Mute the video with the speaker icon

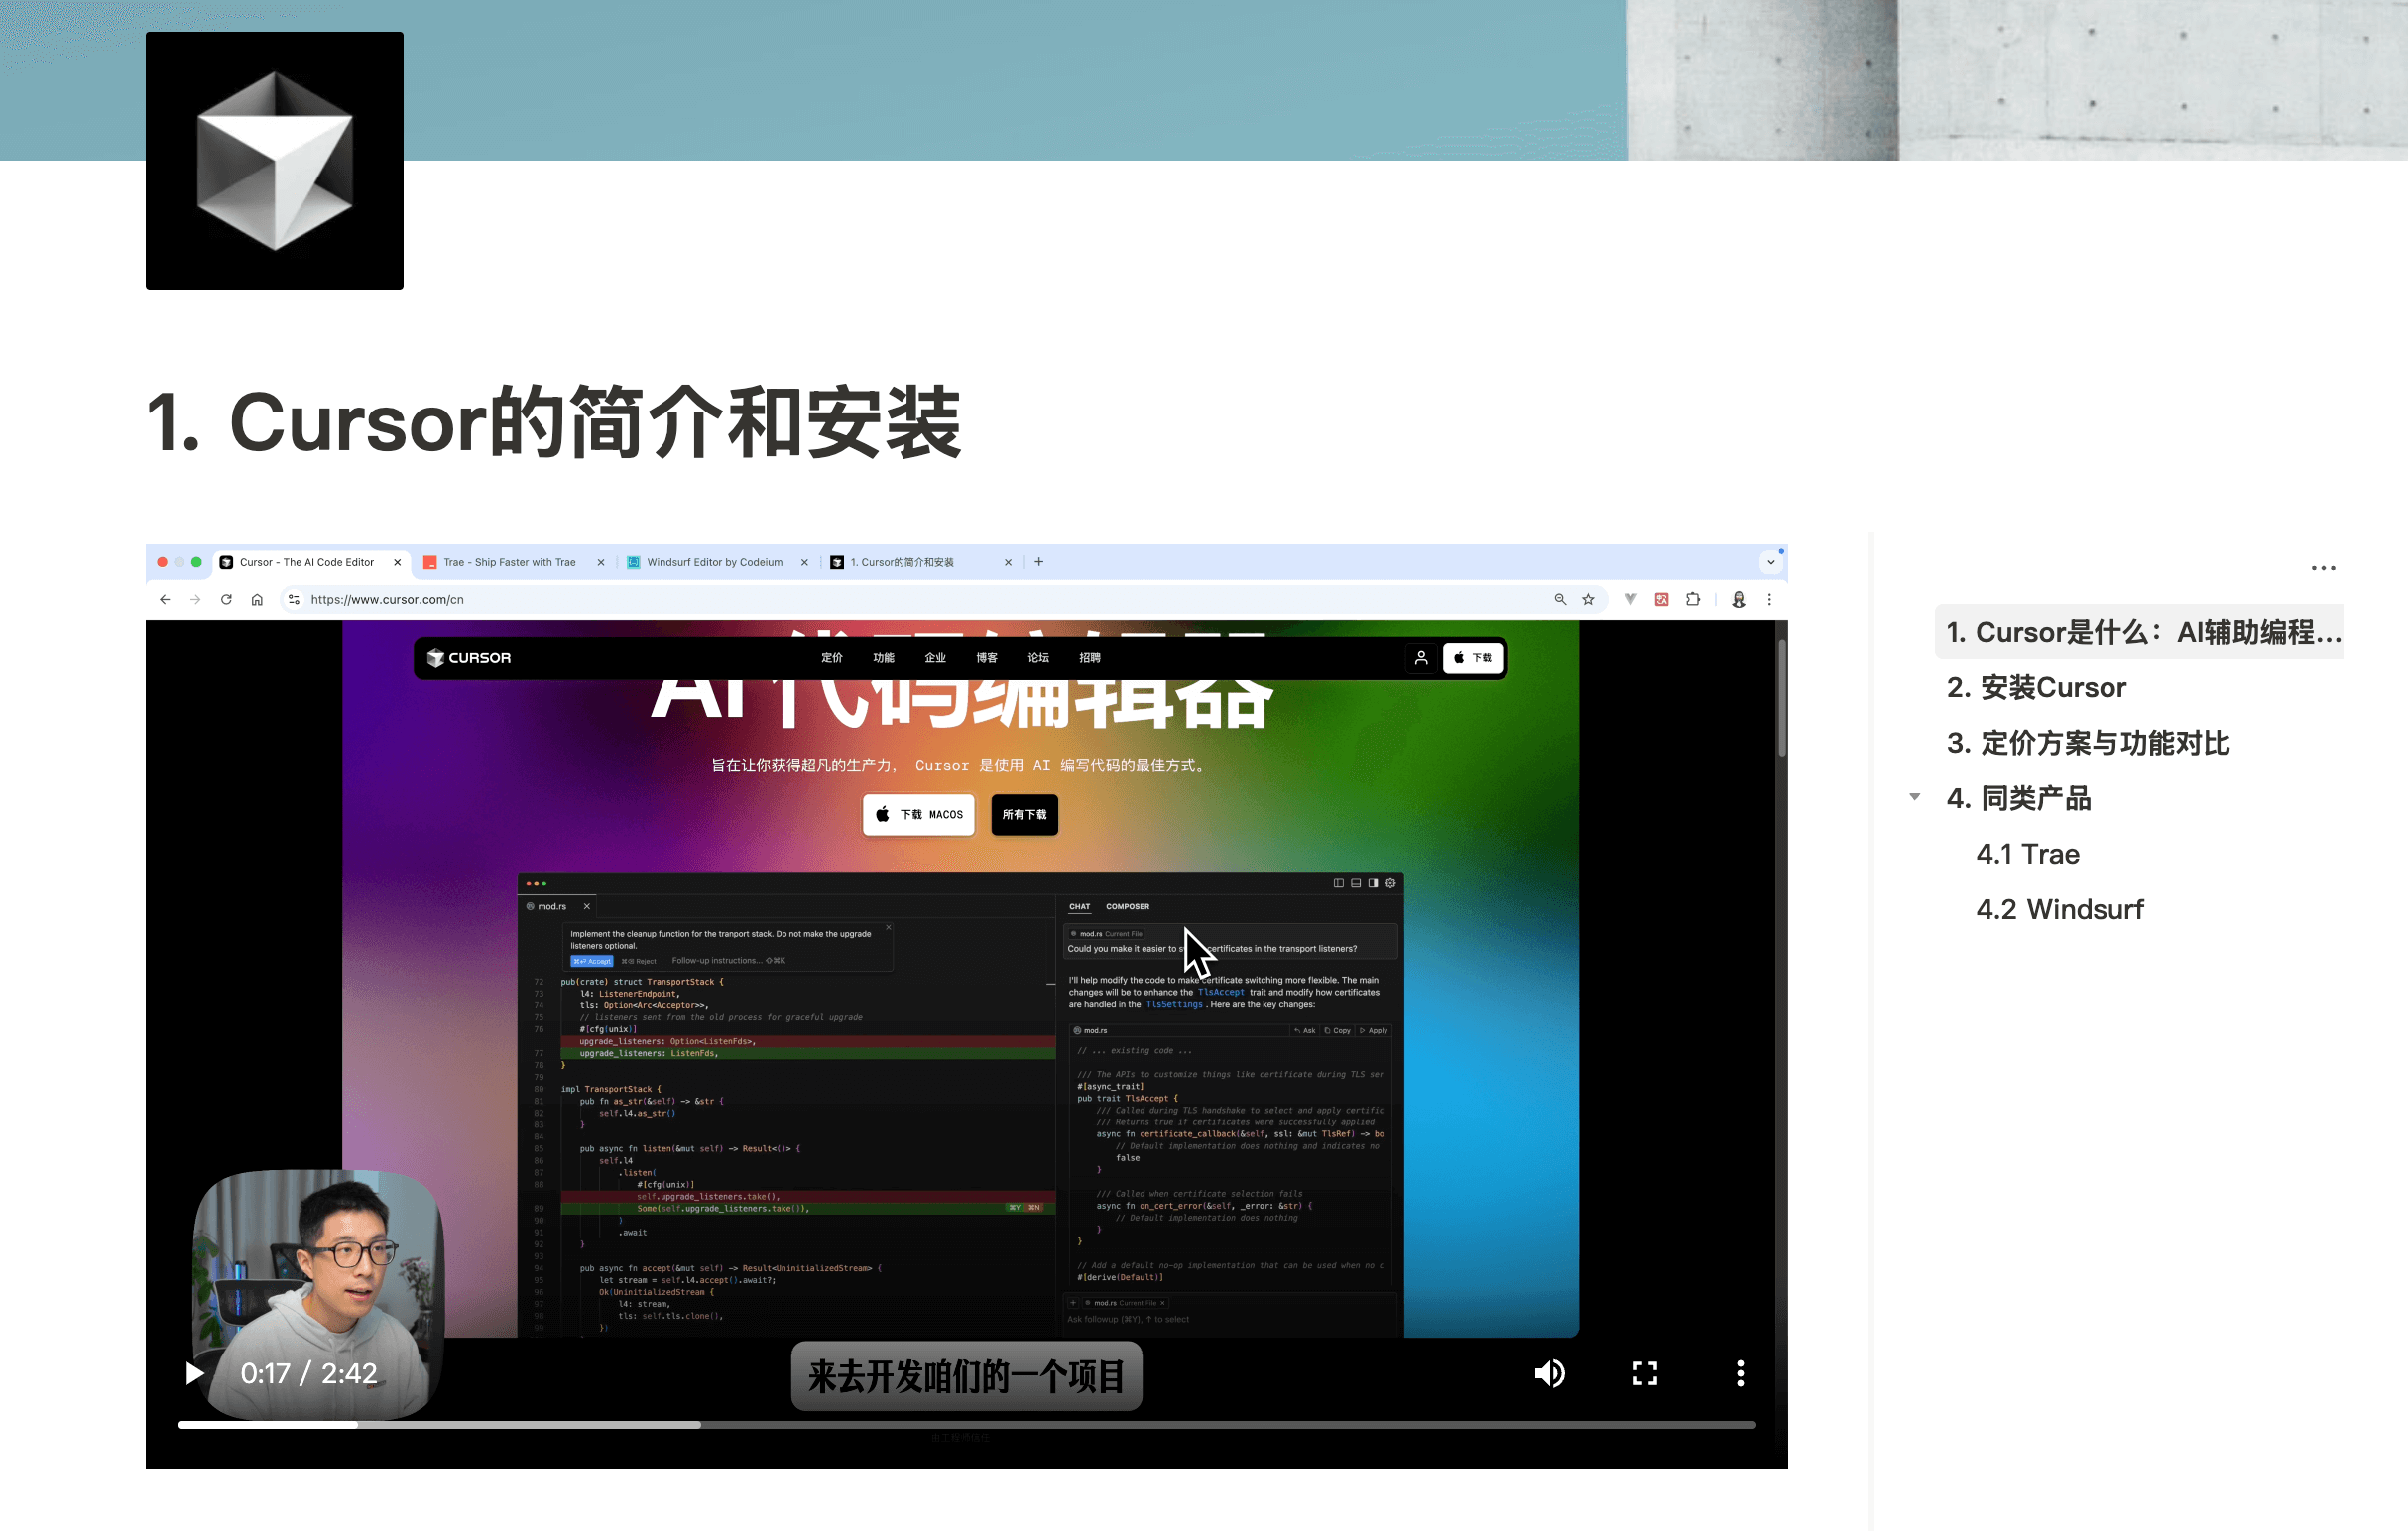pos(1549,1373)
